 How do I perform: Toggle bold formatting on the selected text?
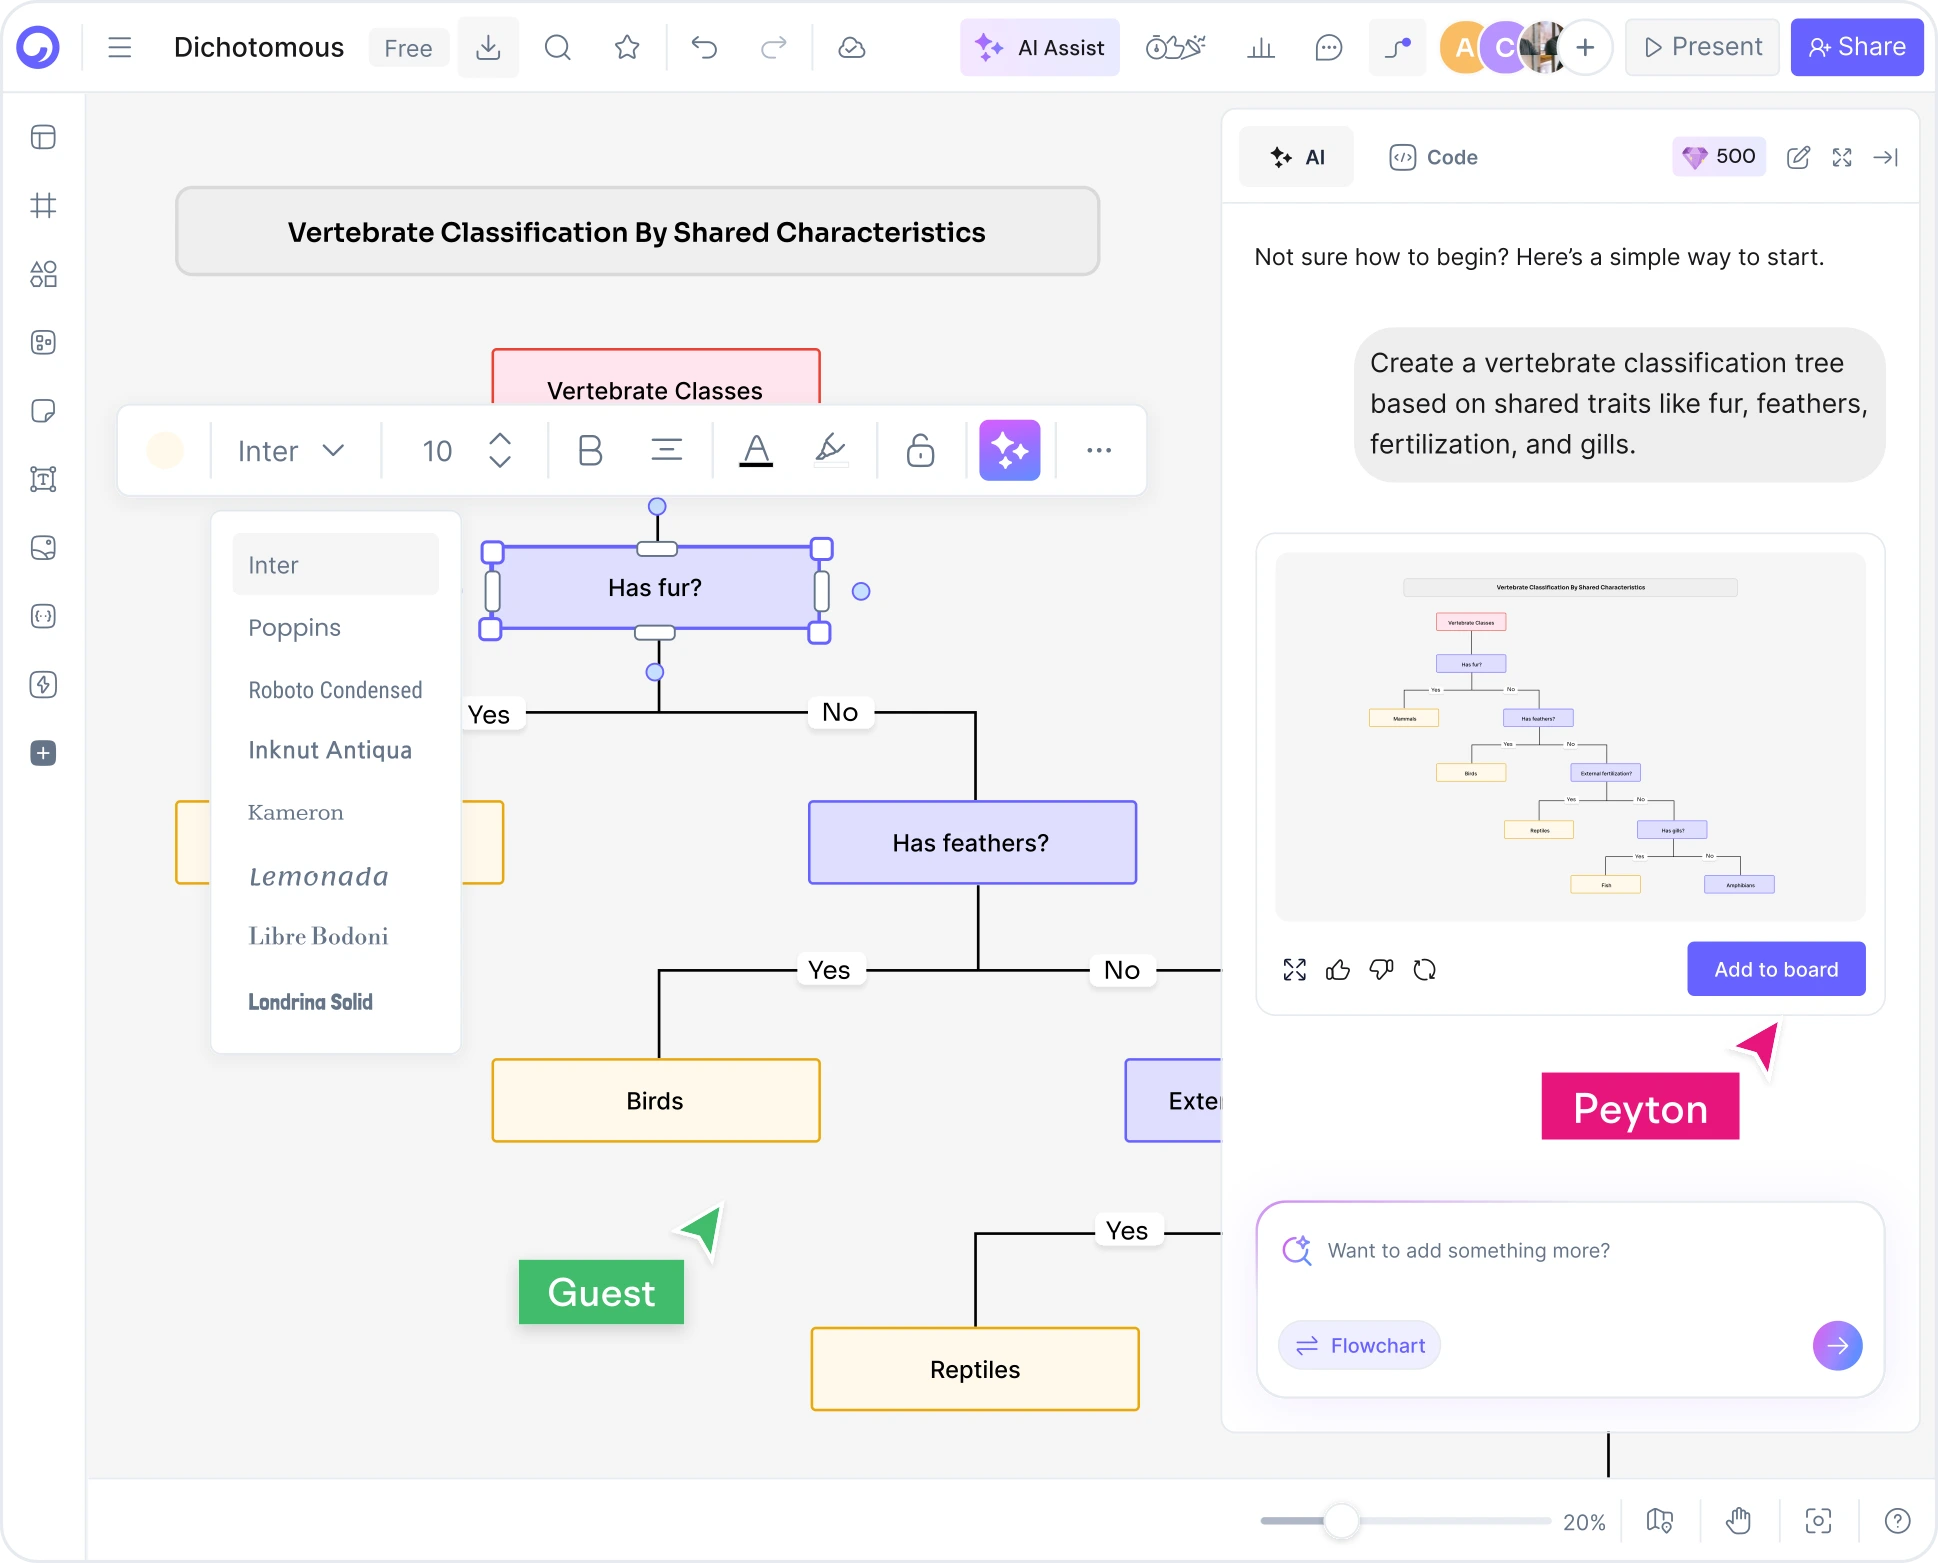pyautogui.click(x=589, y=450)
